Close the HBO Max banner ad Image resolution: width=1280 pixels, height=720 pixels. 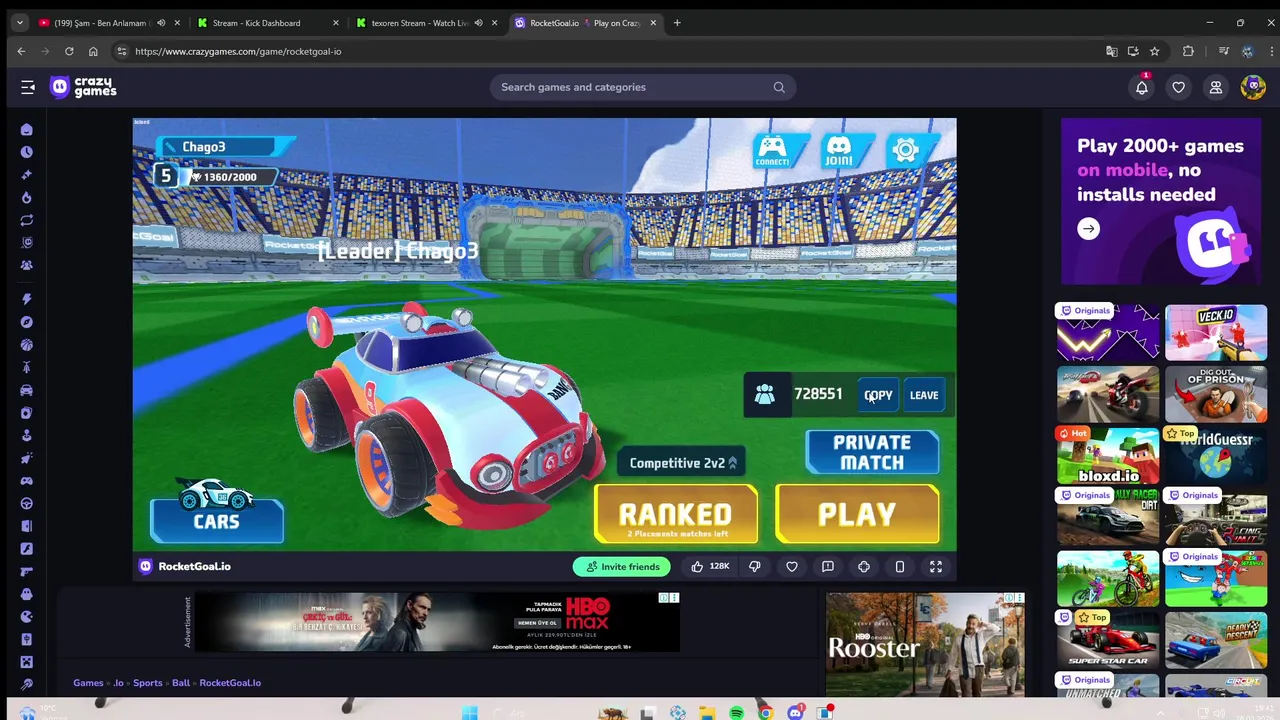click(x=674, y=598)
